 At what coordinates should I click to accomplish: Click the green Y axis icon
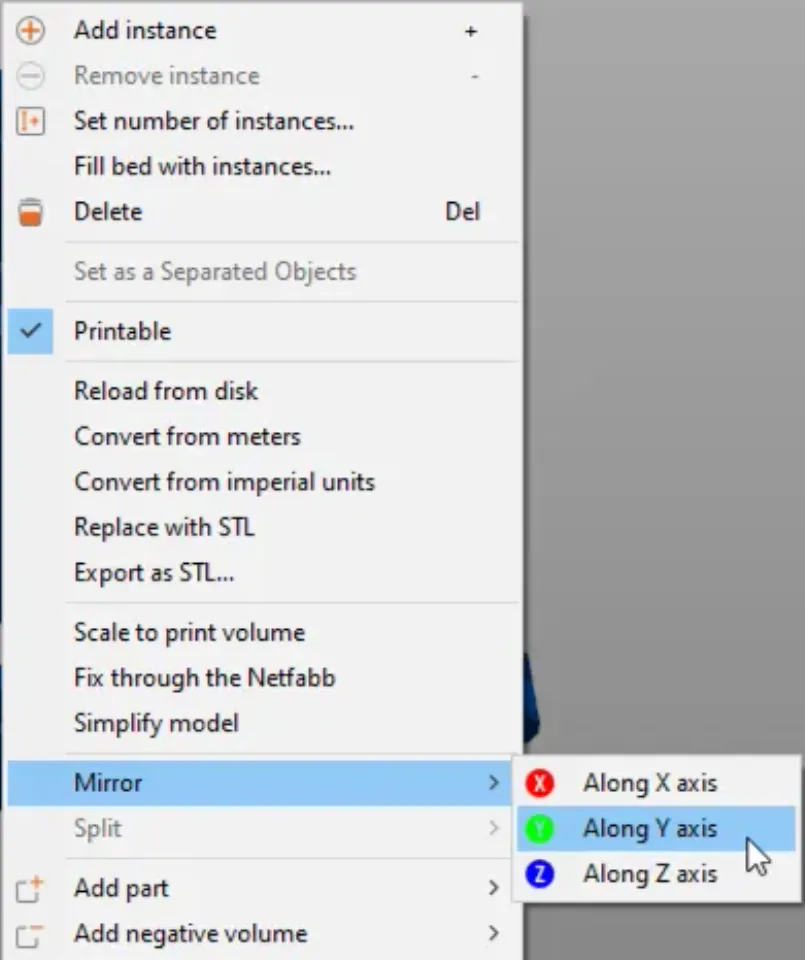[x=540, y=829]
